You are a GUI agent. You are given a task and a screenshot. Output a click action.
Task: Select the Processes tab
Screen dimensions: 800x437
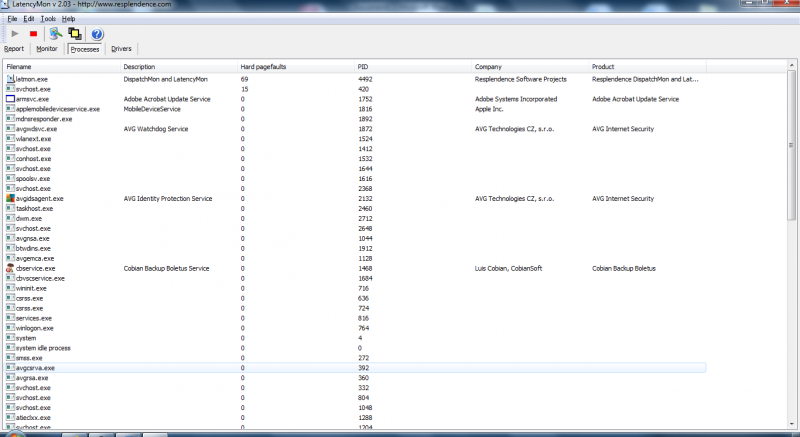[x=85, y=49]
